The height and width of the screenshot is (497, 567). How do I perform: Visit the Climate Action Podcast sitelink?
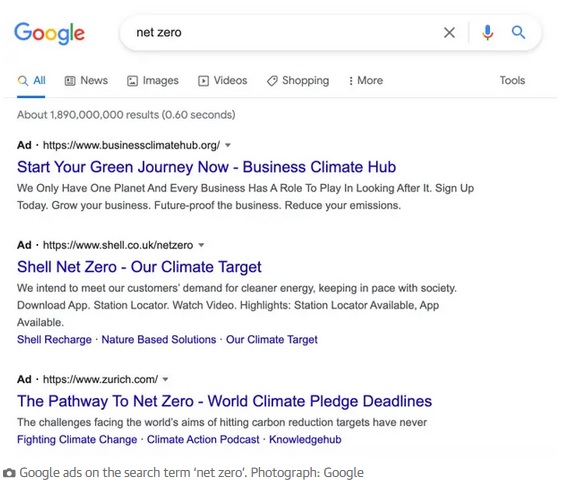pos(203,439)
